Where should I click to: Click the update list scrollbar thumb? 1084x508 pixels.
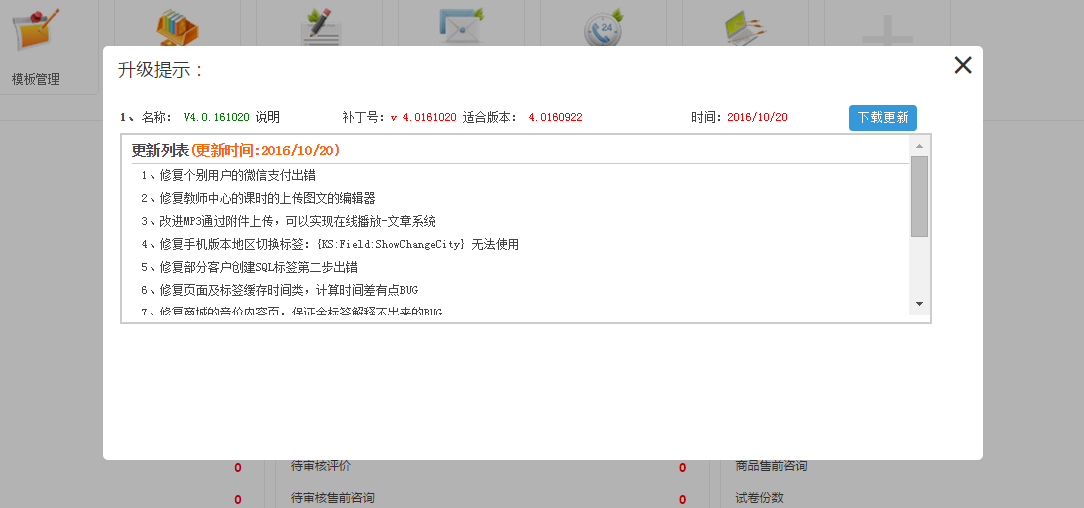coord(919,195)
